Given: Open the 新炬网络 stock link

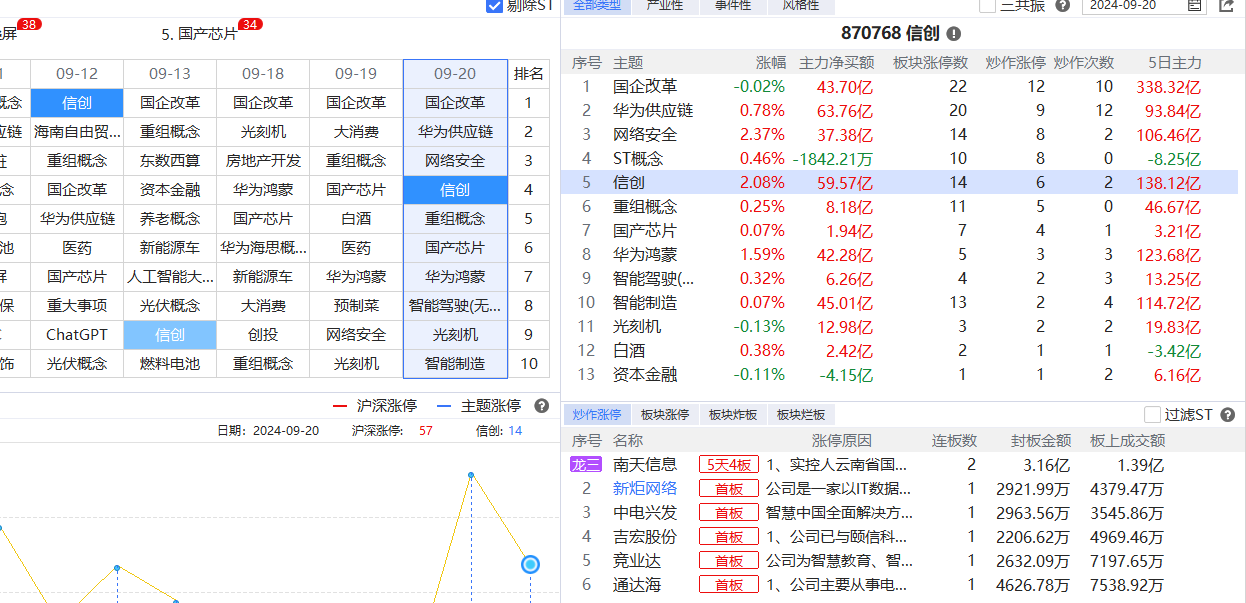Looking at the screenshot, I should [645, 489].
